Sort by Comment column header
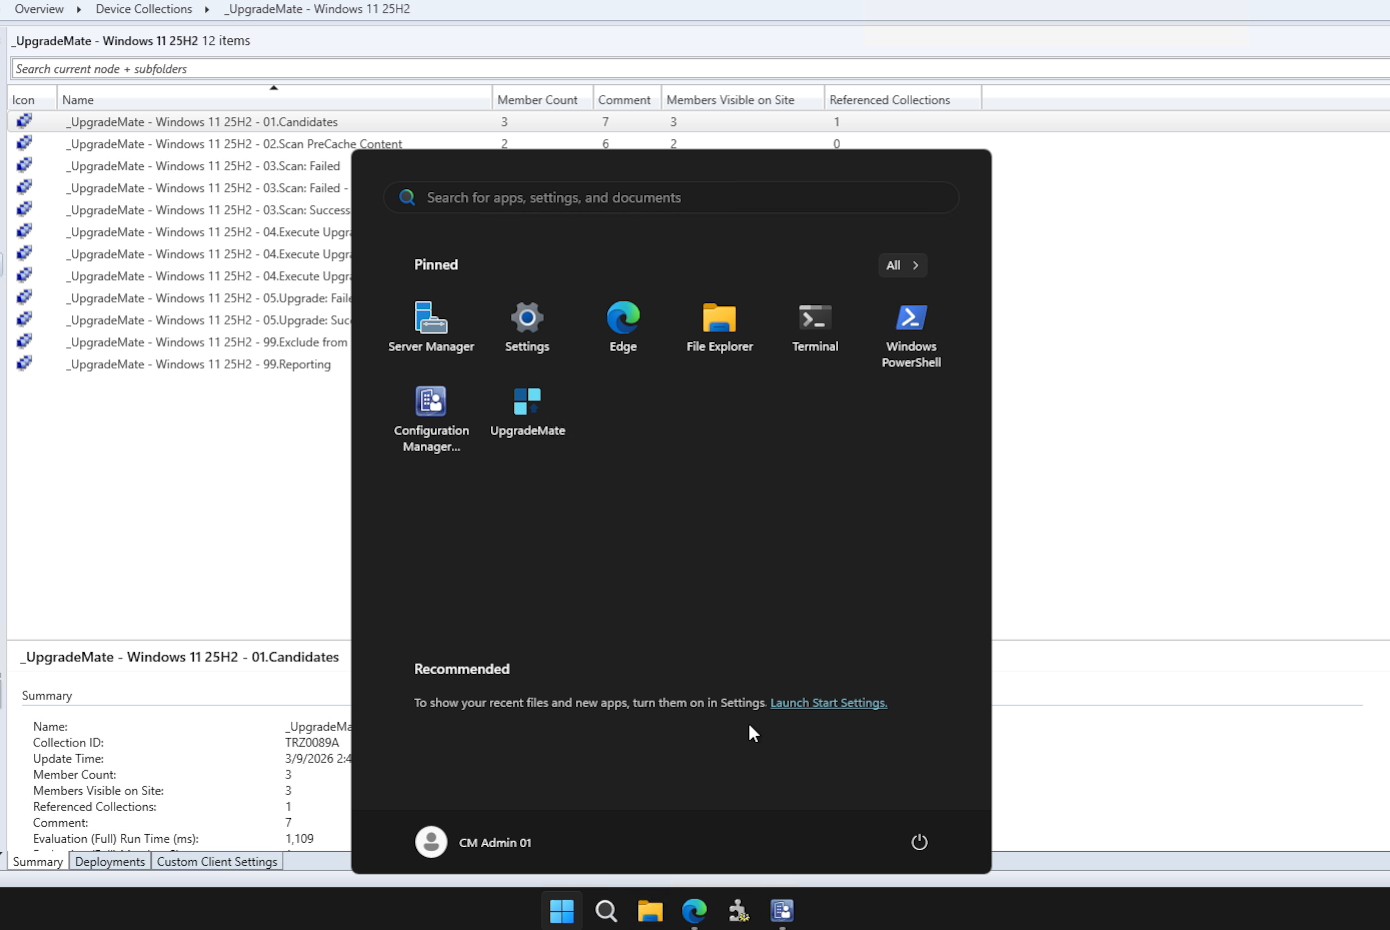The width and height of the screenshot is (1390, 930). coord(627,99)
